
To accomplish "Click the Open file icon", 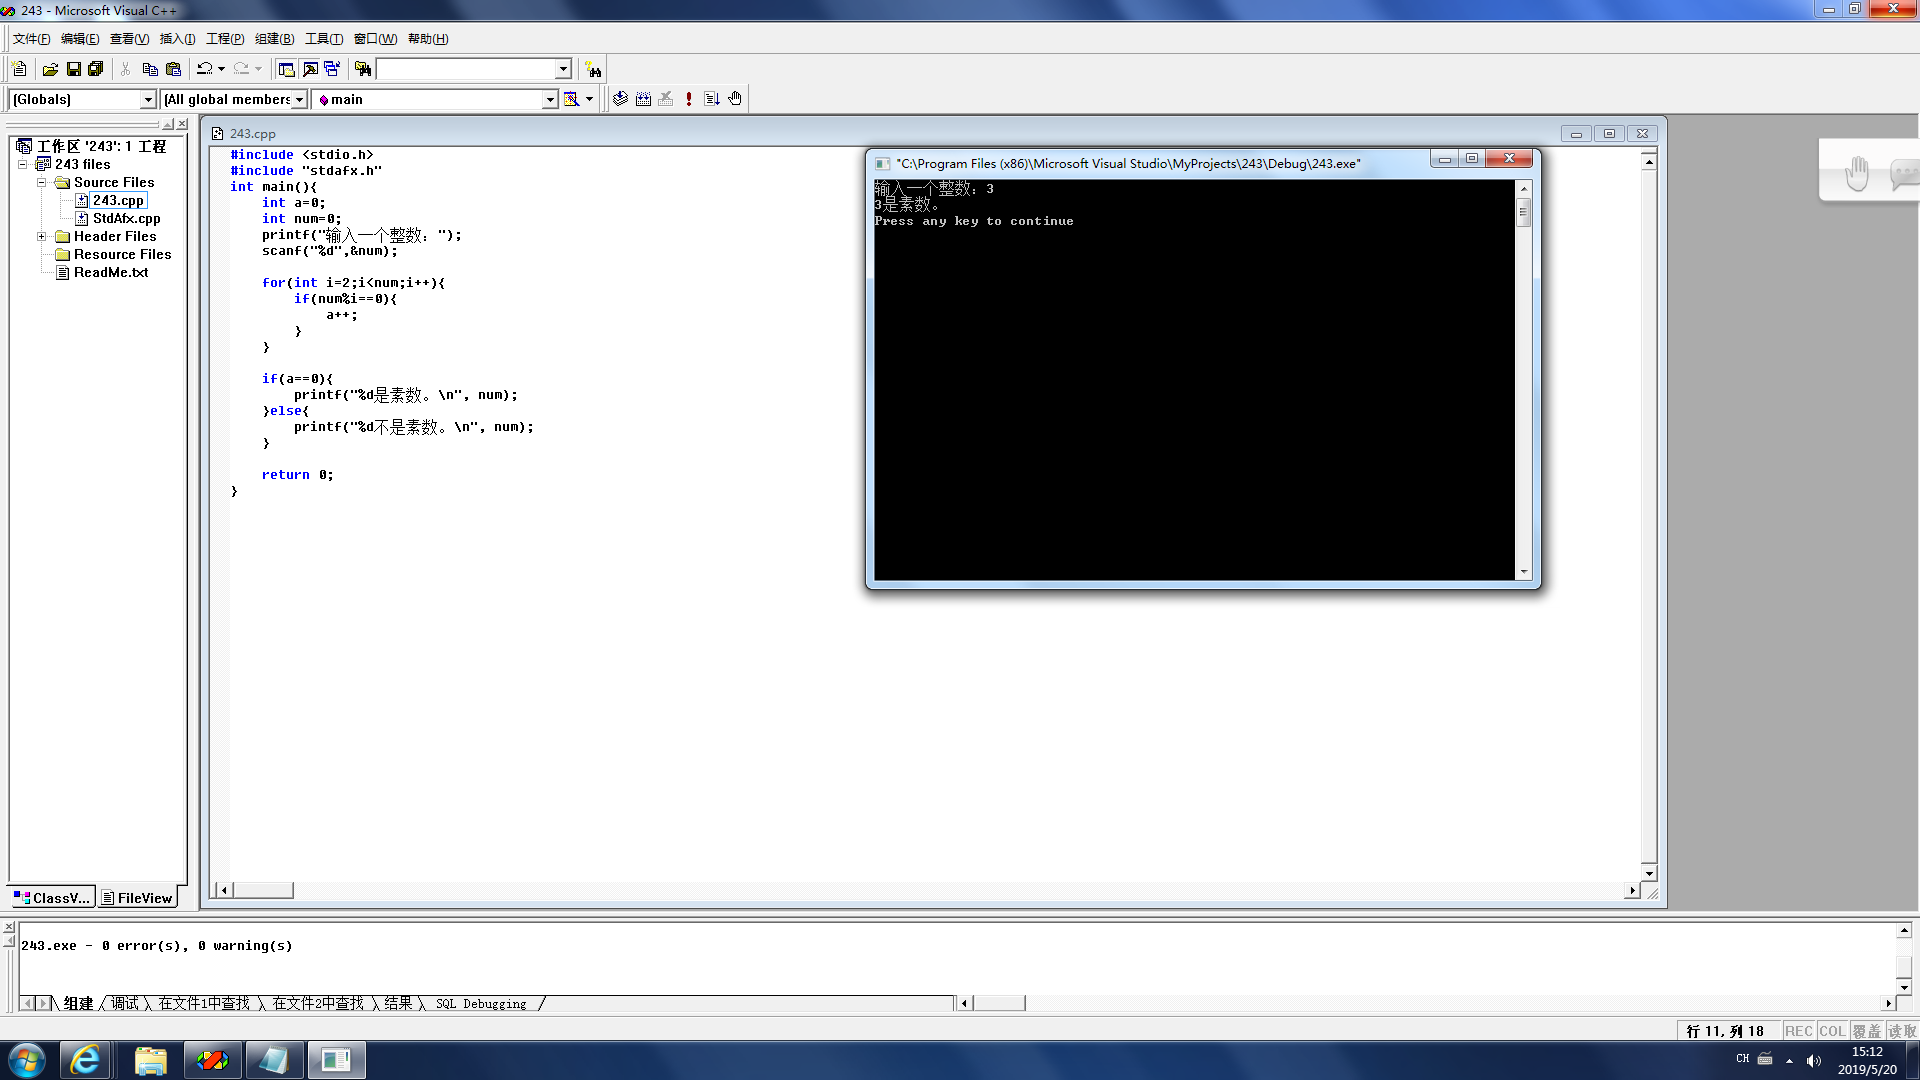I will (50, 69).
